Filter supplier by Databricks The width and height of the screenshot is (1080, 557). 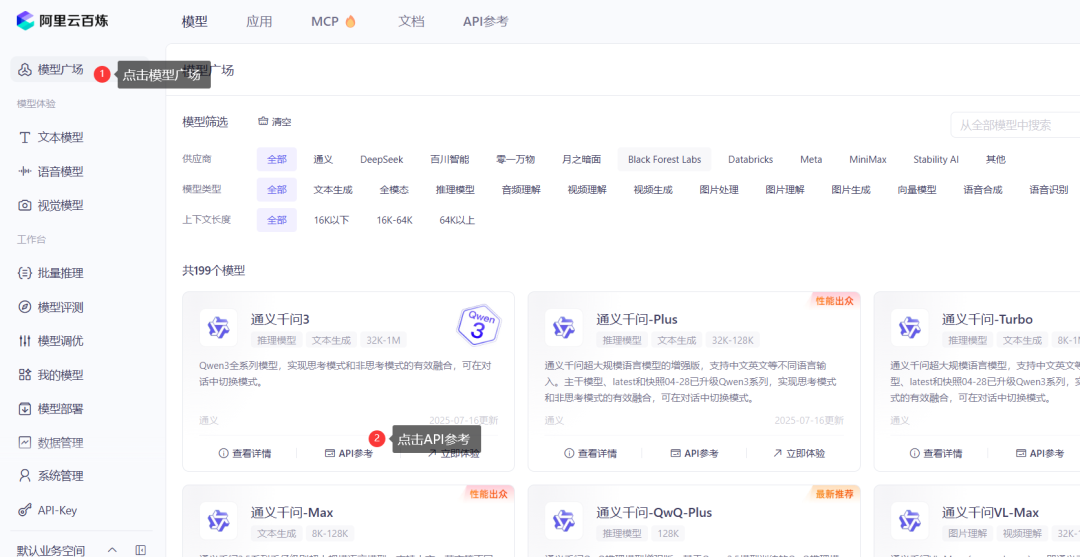click(x=751, y=159)
